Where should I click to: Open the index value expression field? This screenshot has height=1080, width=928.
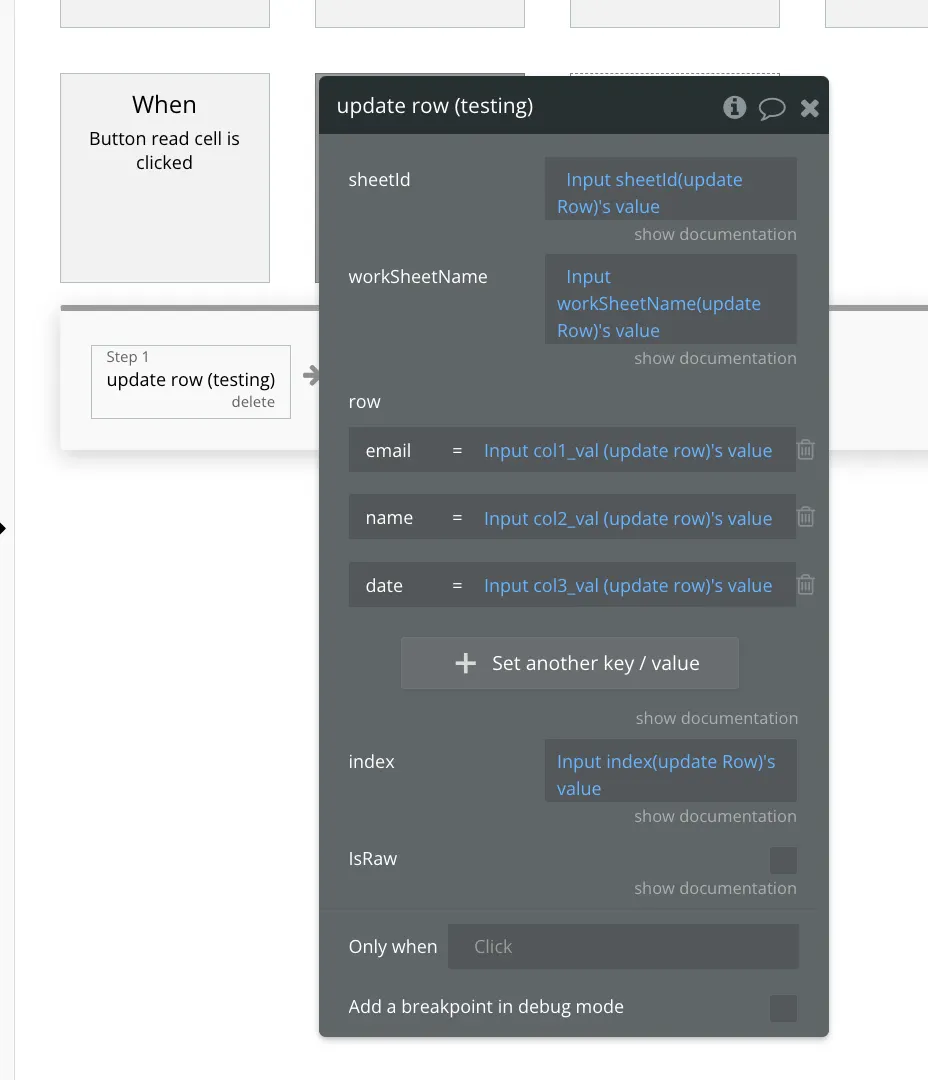670,774
